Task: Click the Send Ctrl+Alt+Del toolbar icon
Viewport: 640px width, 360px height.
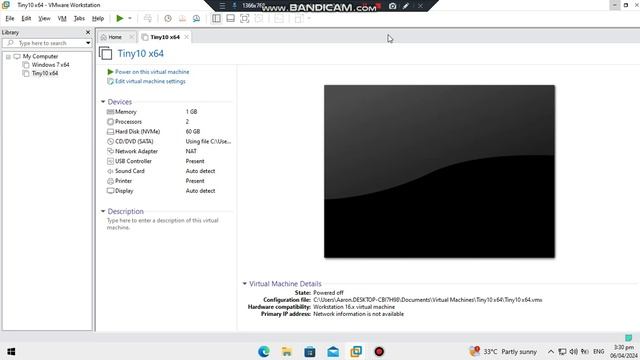Action: tap(148, 18)
